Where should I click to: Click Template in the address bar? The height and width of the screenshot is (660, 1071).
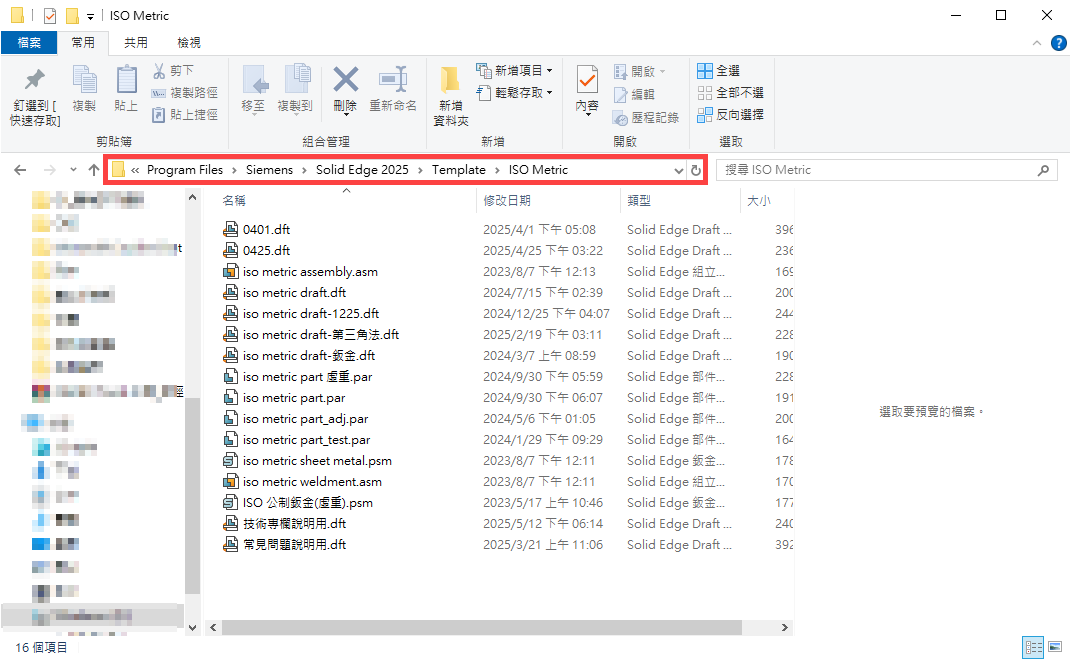(x=458, y=170)
